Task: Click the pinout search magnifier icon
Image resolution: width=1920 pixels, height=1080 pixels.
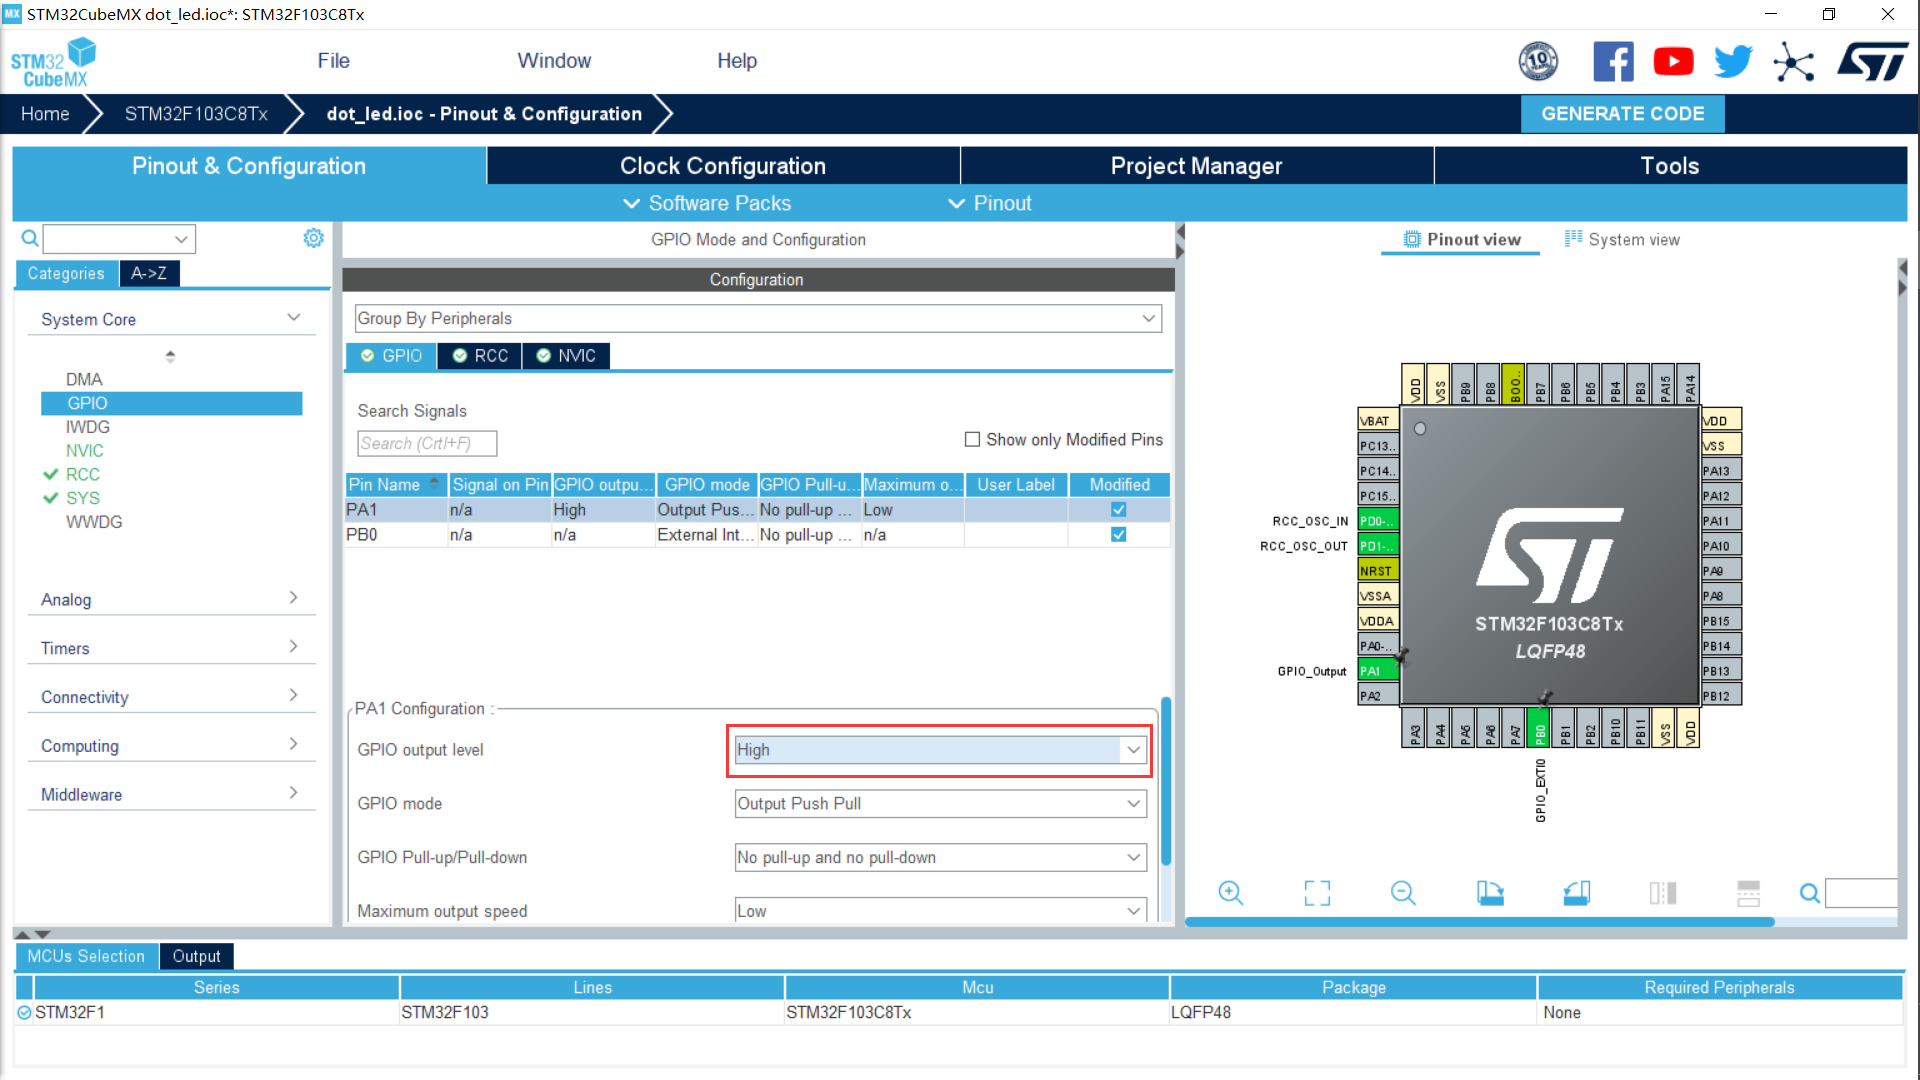Action: click(1809, 893)
